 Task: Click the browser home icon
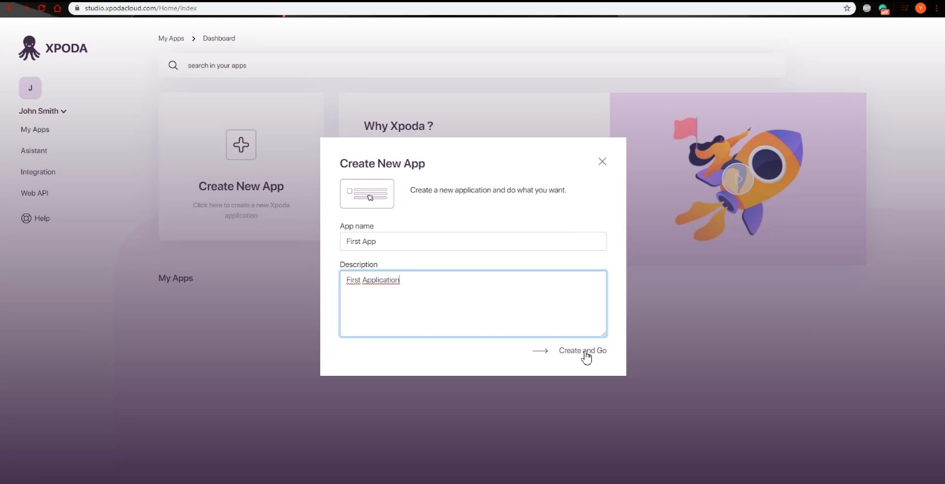point(57,8)
